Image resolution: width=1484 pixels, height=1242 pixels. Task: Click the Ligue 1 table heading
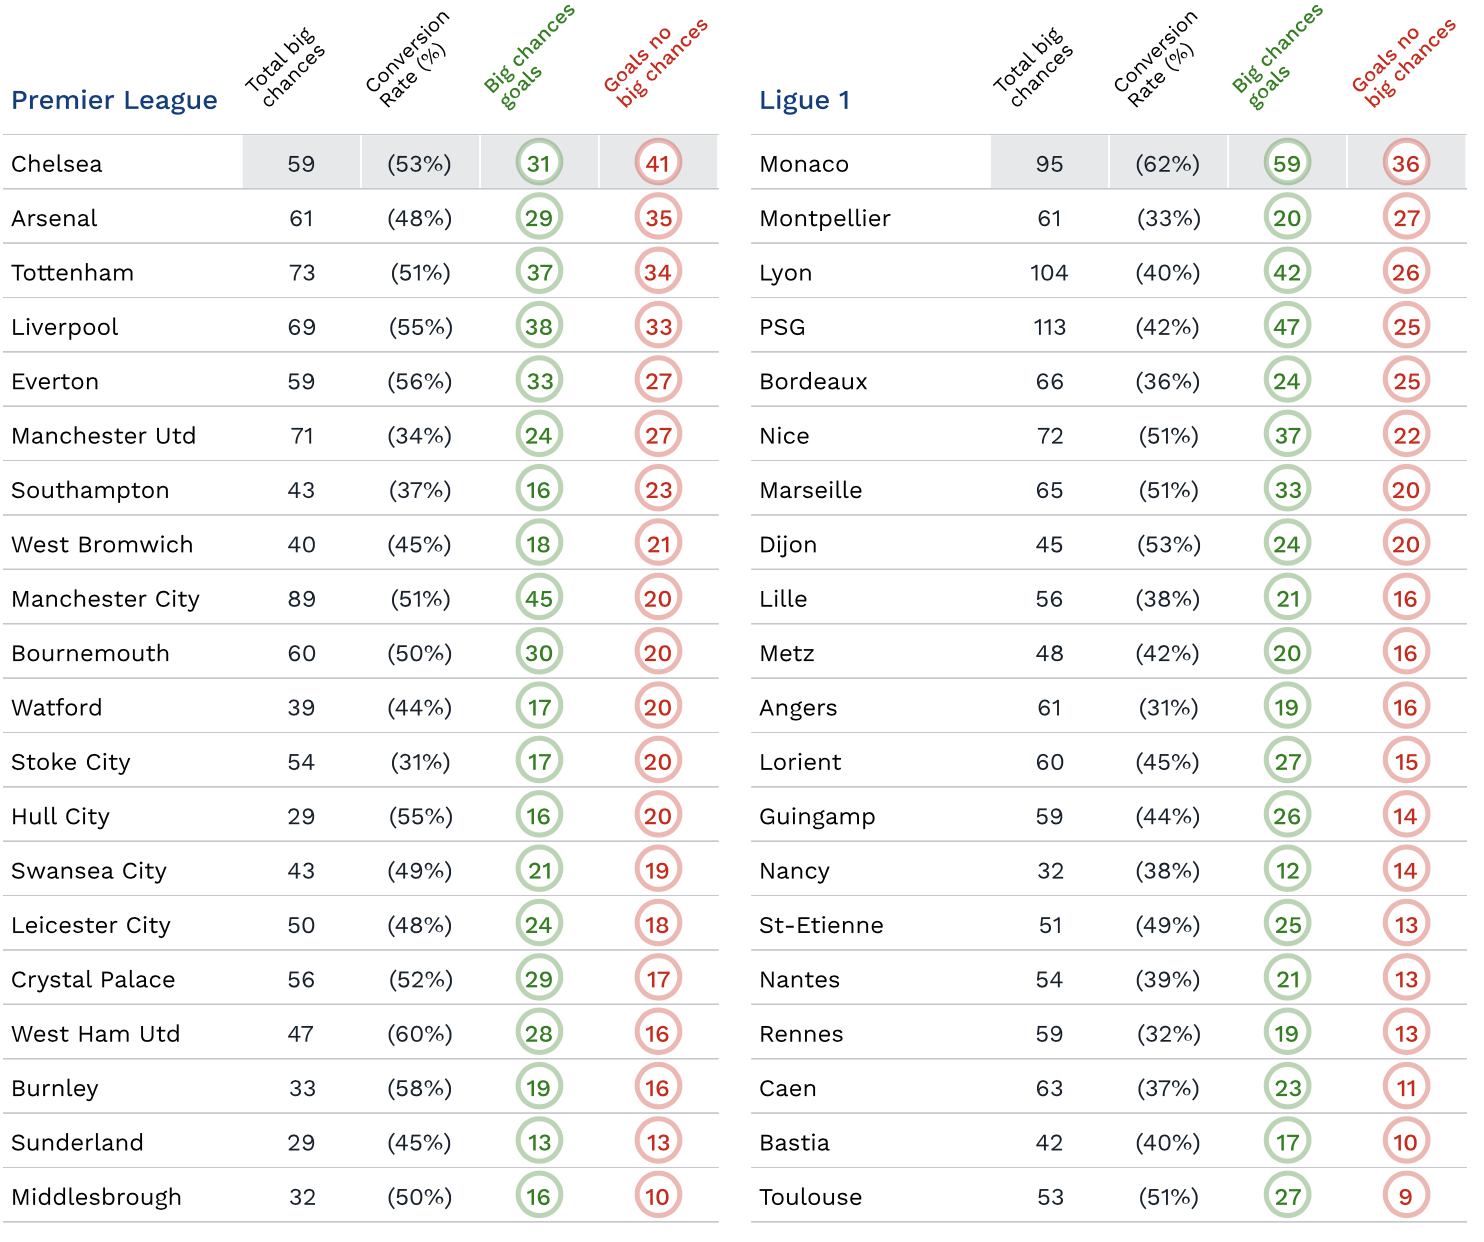[805, 100]
